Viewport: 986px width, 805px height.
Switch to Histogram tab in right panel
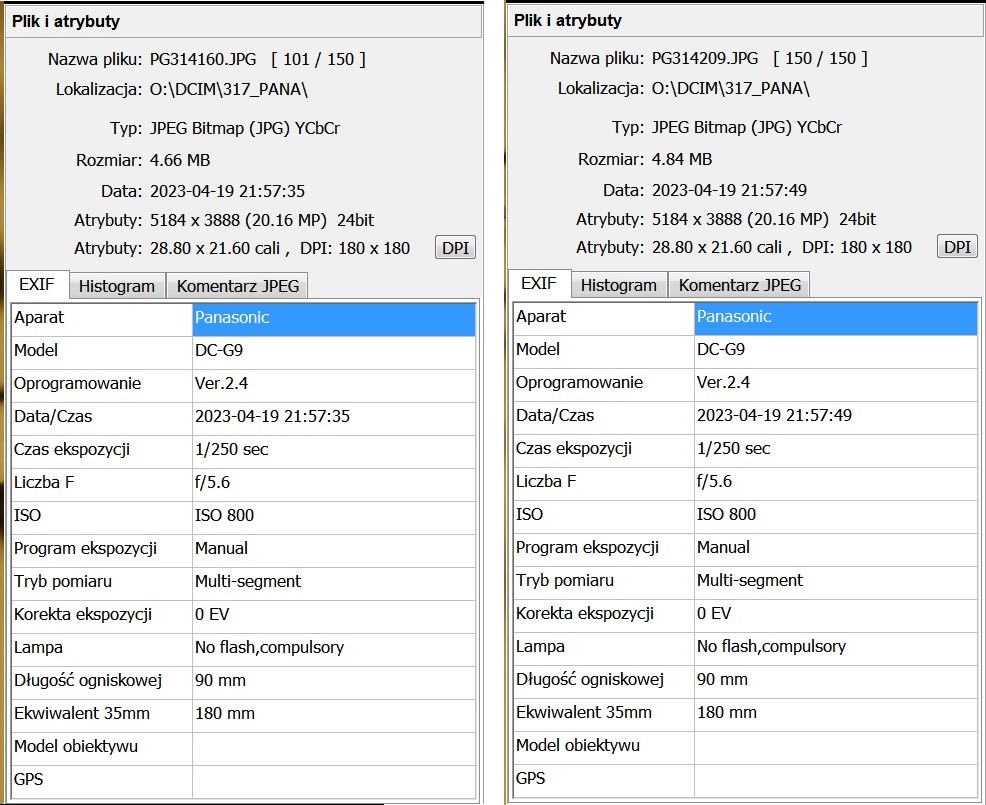[x=619, y=285]
